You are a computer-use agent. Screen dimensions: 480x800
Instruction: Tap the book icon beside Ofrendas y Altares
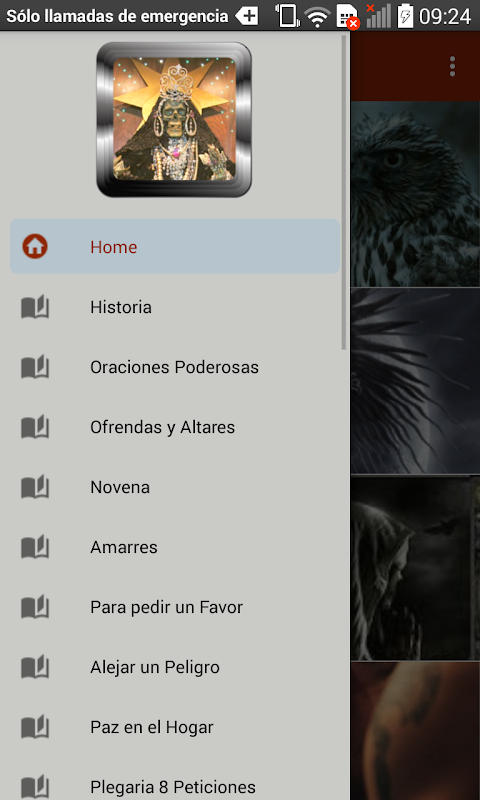(x=35, y=427)
